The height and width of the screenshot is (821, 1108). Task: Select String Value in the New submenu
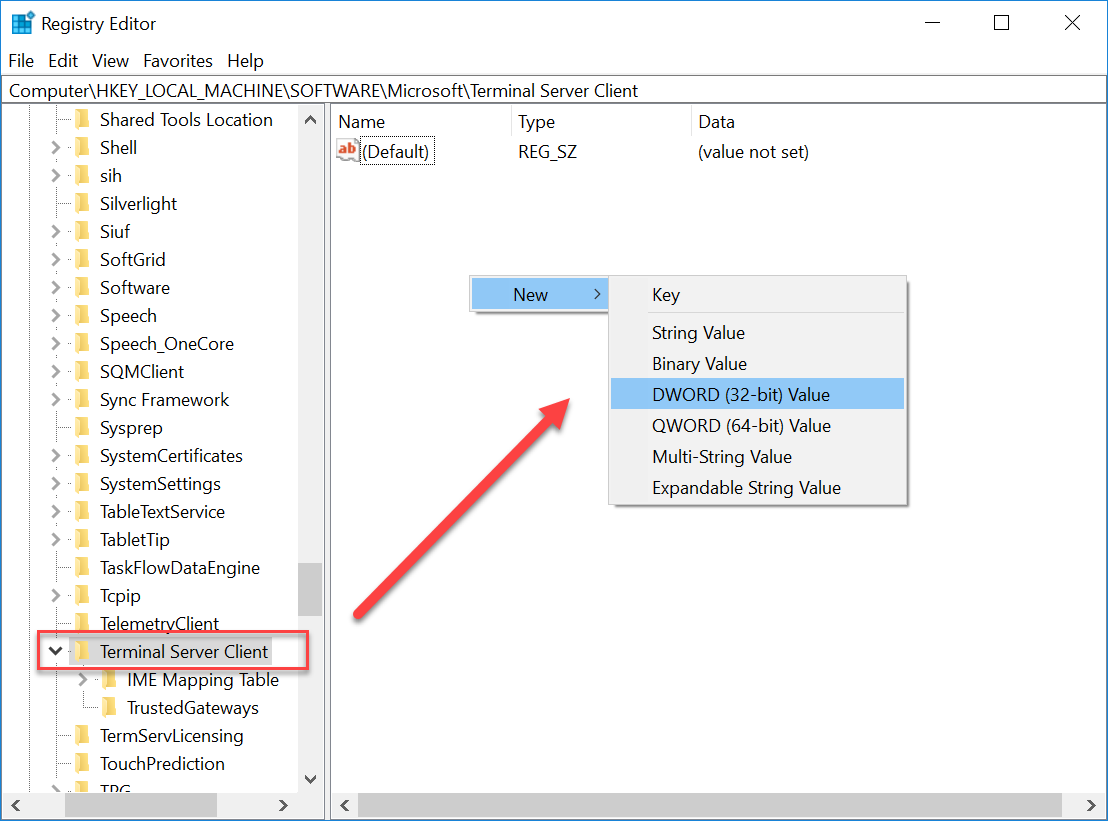tap(698, 333)
